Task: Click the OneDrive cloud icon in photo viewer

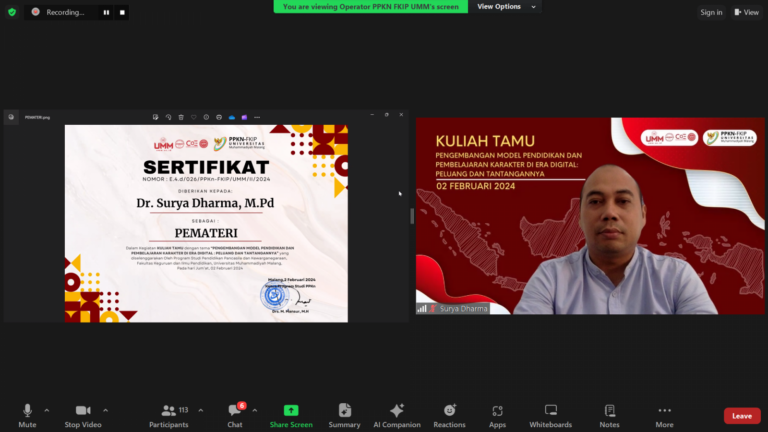Action: [232, 117]
